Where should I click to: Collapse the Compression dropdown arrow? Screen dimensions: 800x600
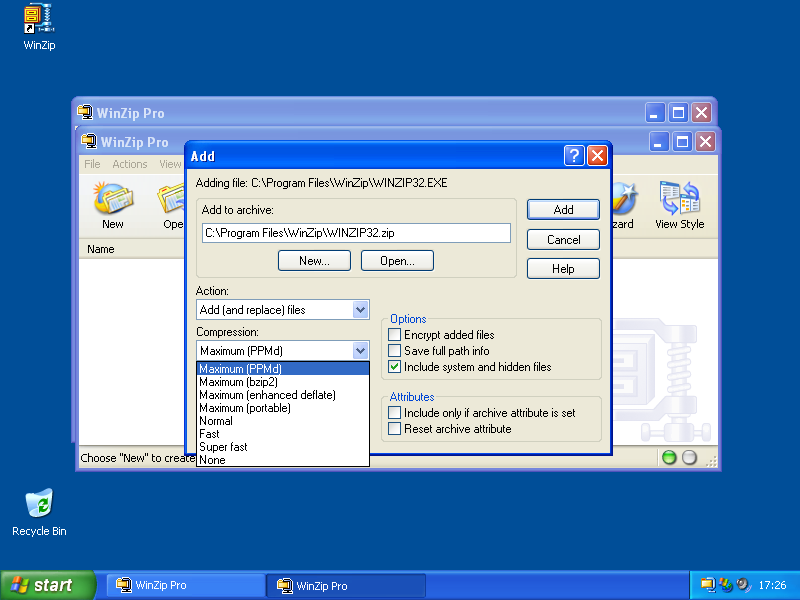click(361, 351)
